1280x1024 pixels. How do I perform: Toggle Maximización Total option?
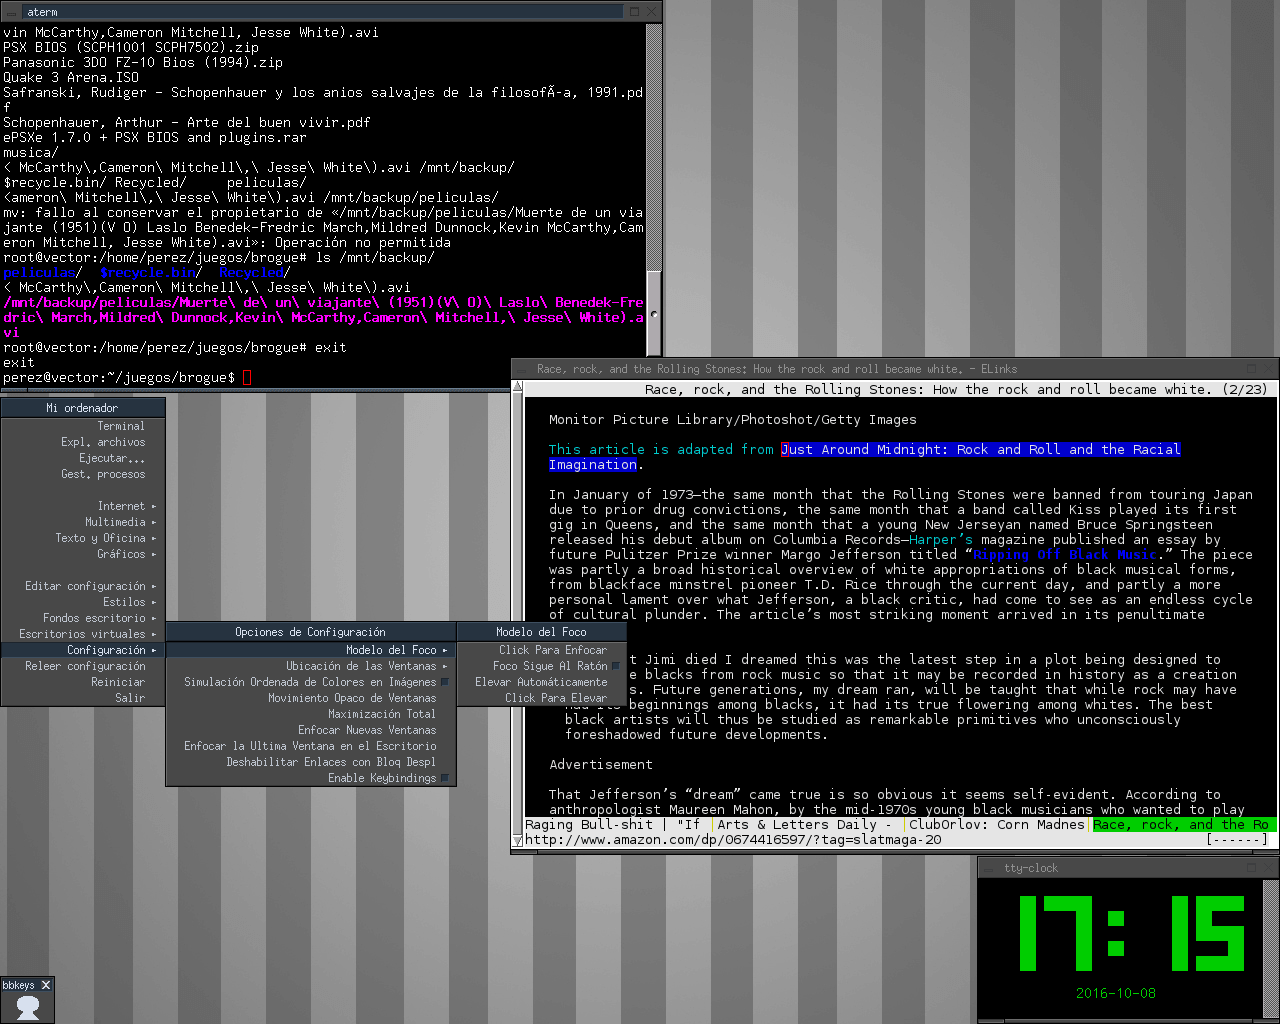click(x=311, y=714)
